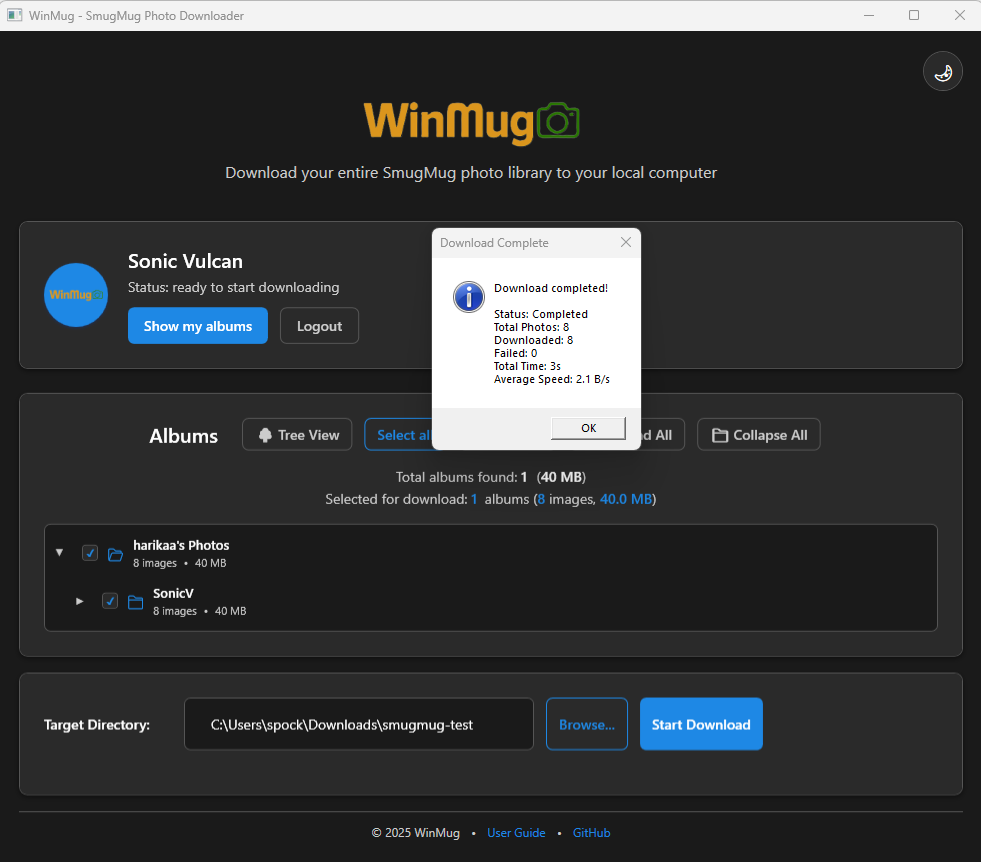Click the WinMug camera logo icon
981x862 pixels.
561,120
